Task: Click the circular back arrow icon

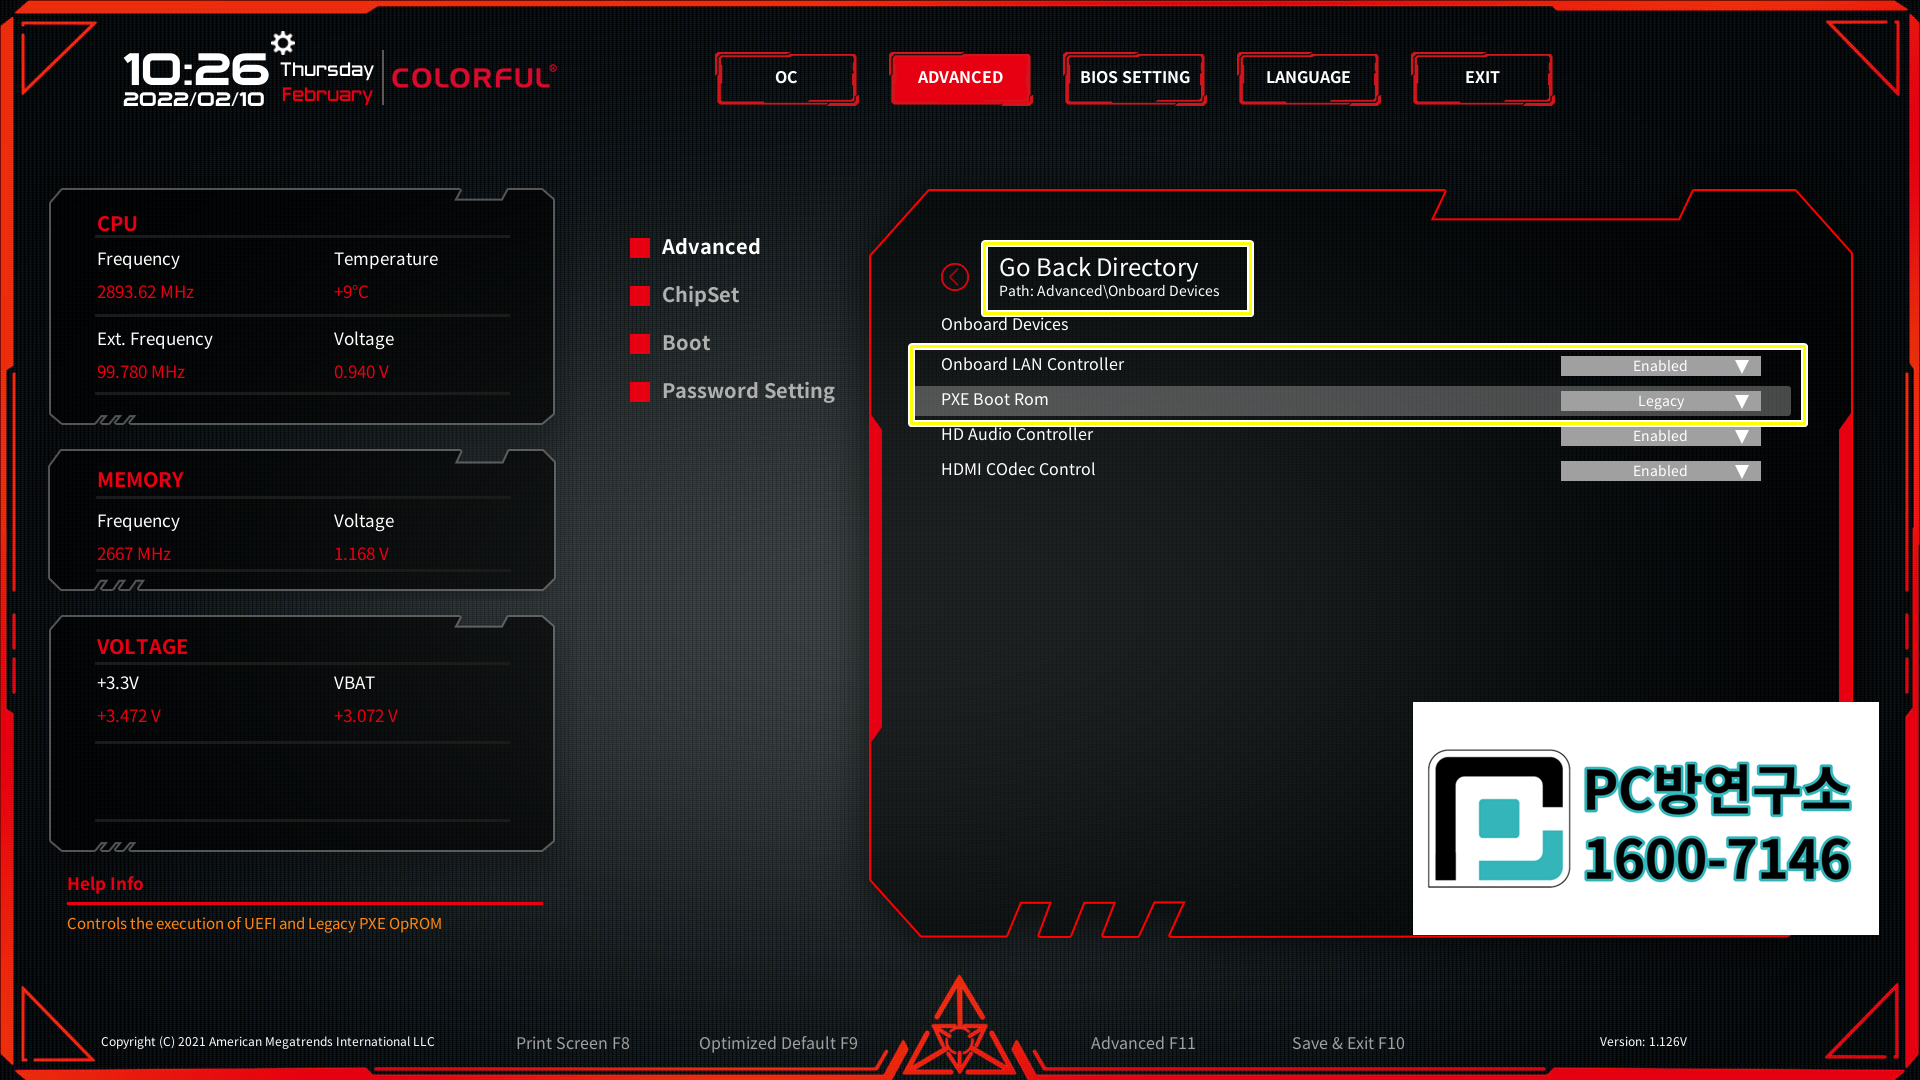Action: click(955, 277)
